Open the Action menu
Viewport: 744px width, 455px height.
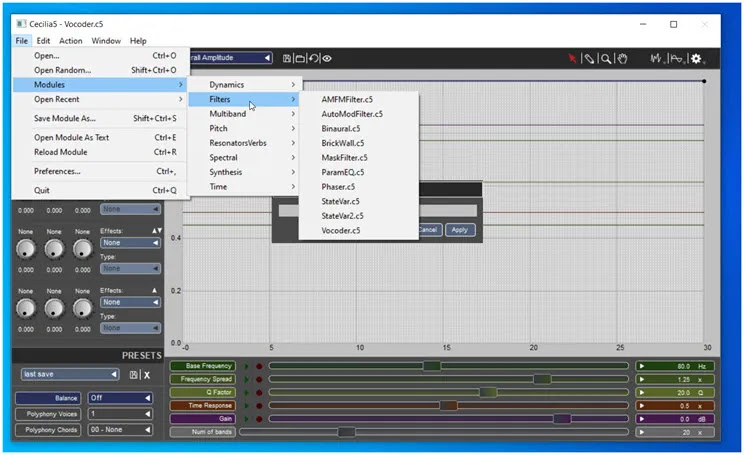[x=70, y=41]
